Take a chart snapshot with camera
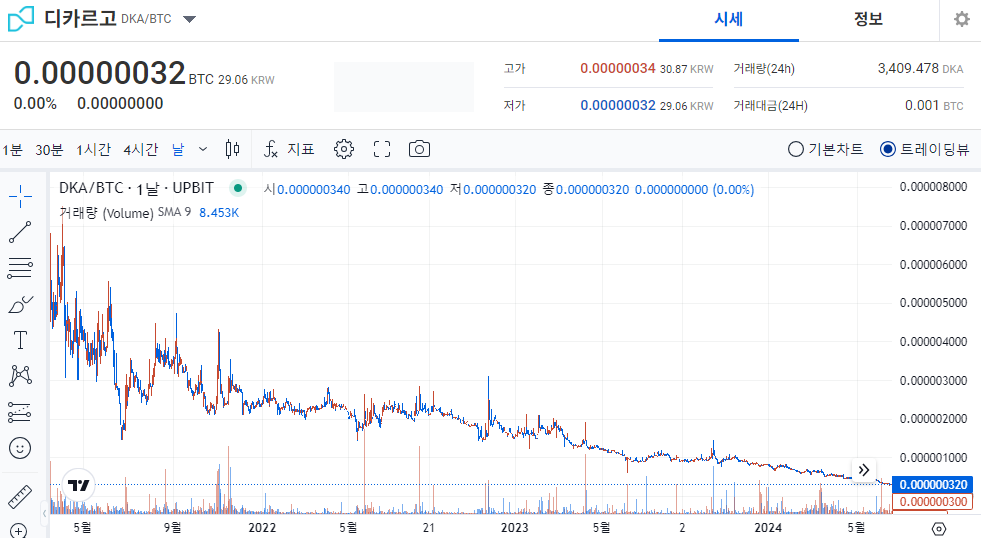 [419, 149]
